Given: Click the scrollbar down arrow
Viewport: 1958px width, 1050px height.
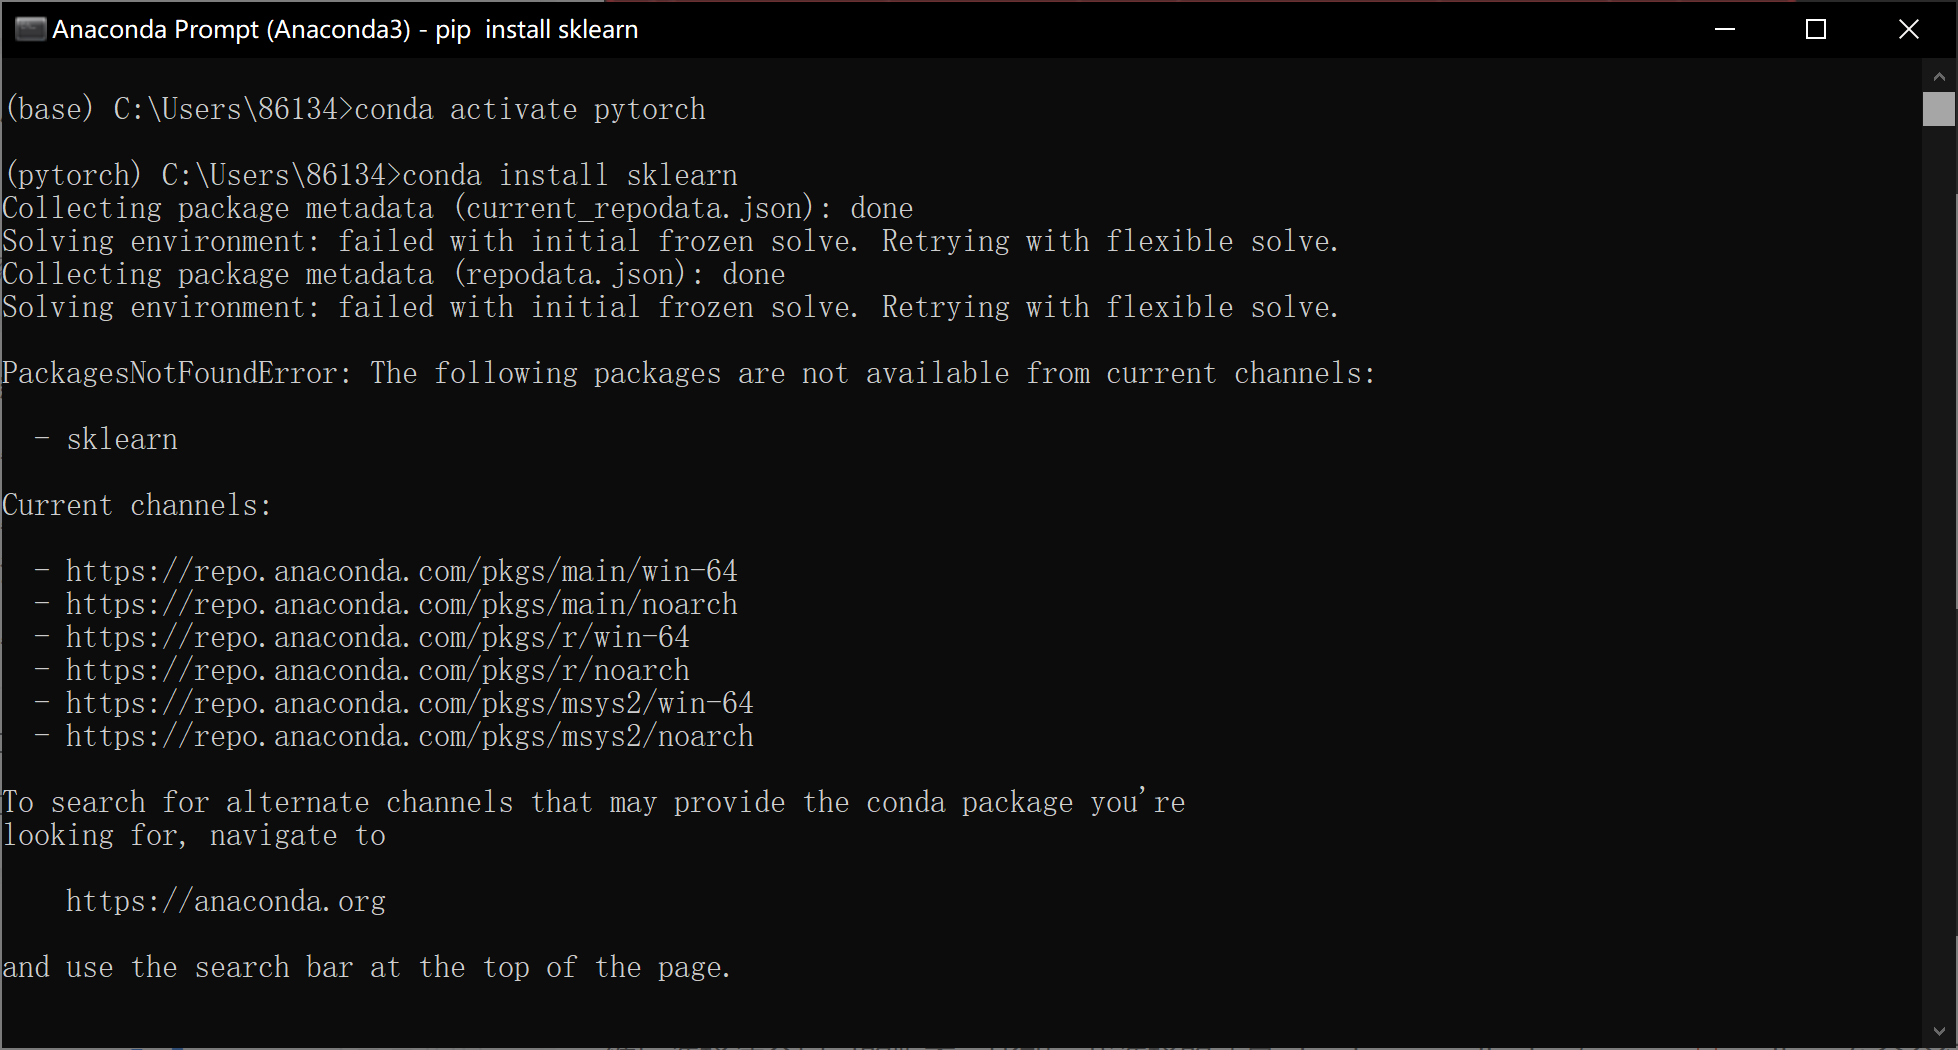Looking at the screenshot, I should [1941, 1032].
